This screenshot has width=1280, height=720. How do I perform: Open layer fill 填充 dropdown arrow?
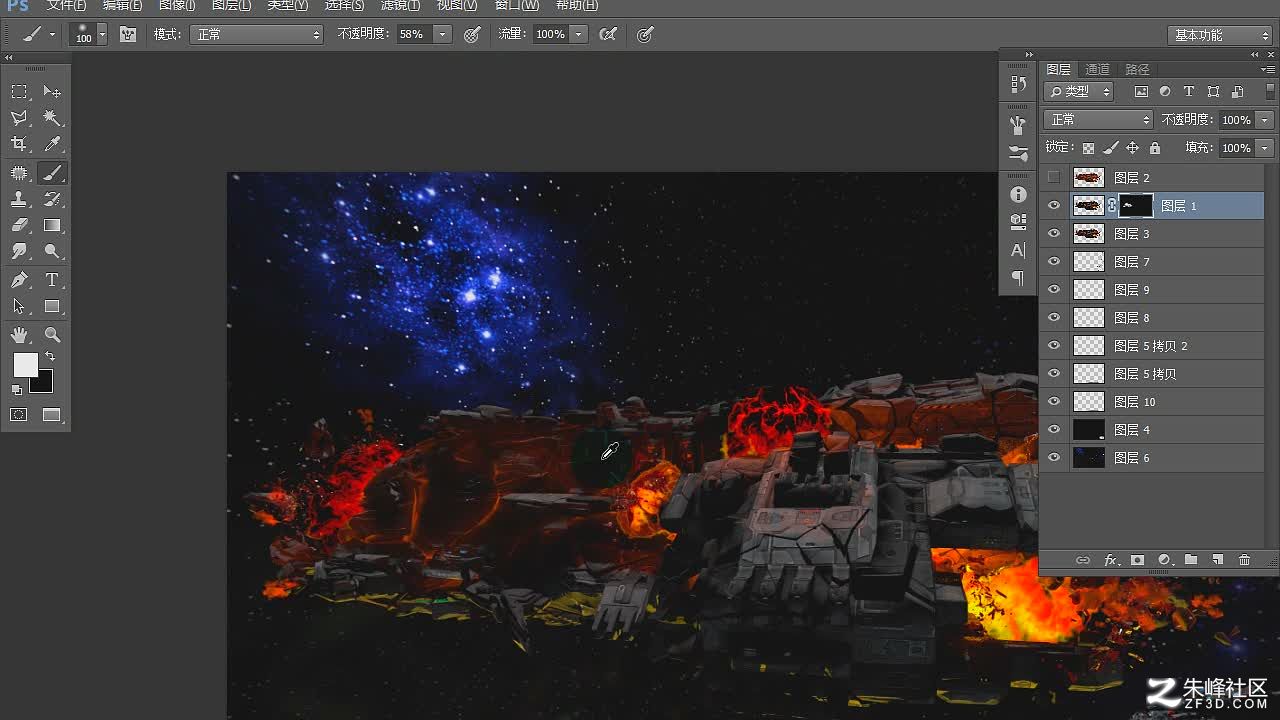tap(1265, 148)
